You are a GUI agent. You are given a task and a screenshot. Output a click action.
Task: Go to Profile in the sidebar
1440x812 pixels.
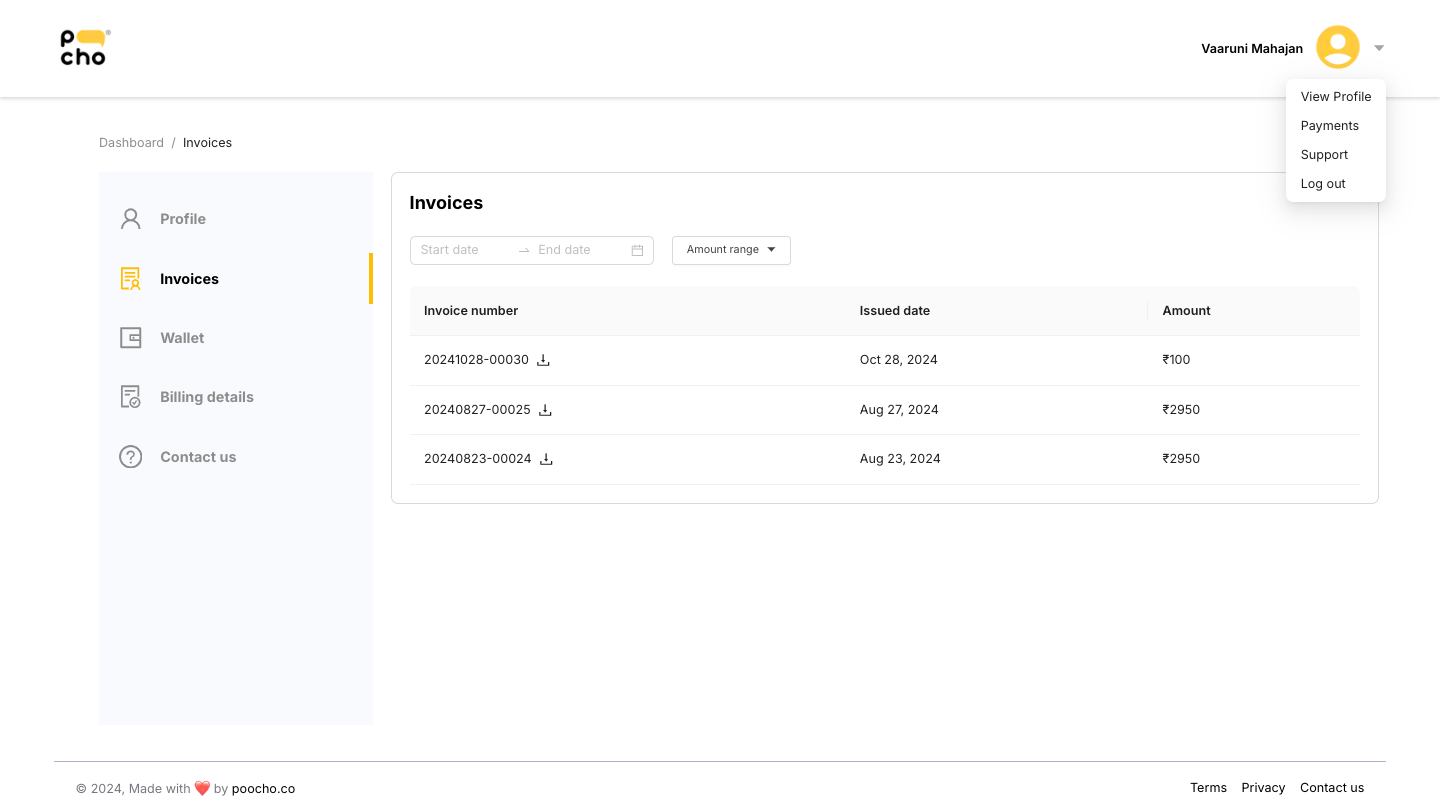pos(182,219)
